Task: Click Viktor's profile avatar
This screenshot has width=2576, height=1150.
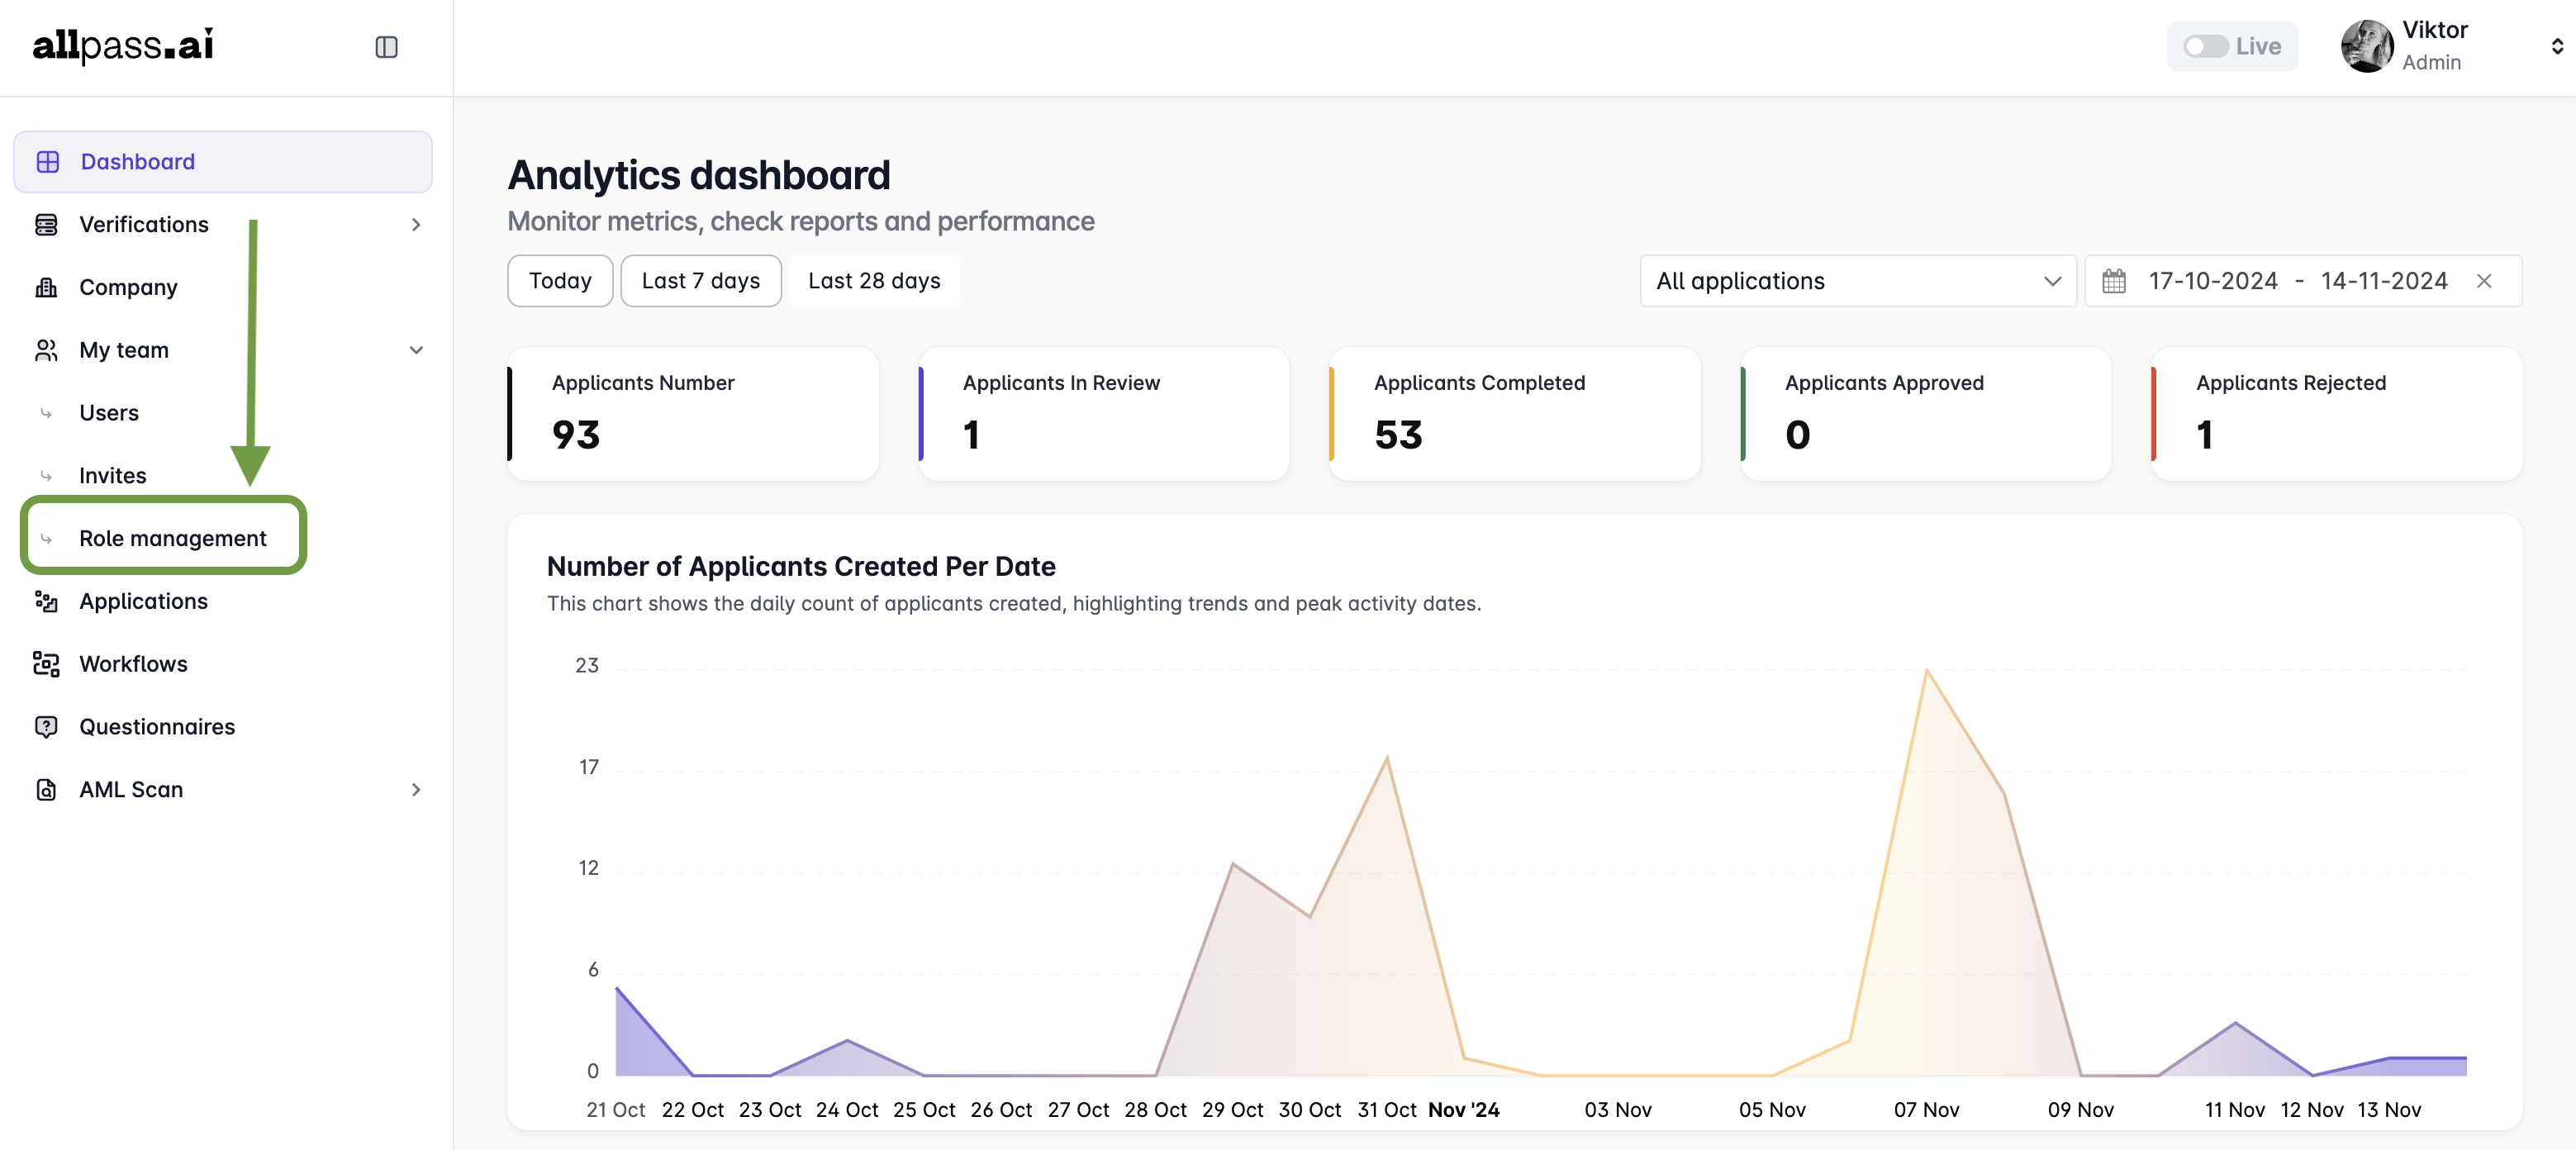Action: [2366, 47]
